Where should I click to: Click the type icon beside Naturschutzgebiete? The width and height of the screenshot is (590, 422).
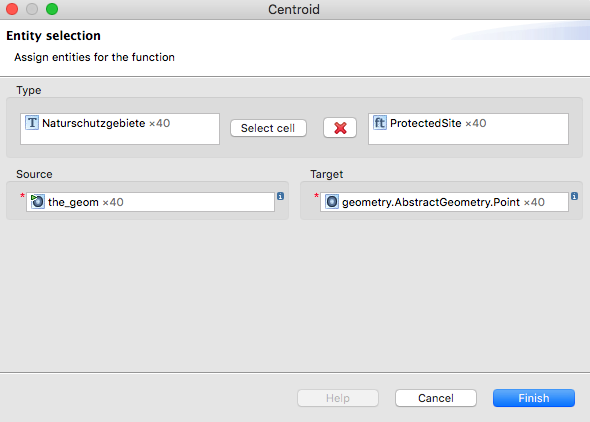[x=32, y=123]
